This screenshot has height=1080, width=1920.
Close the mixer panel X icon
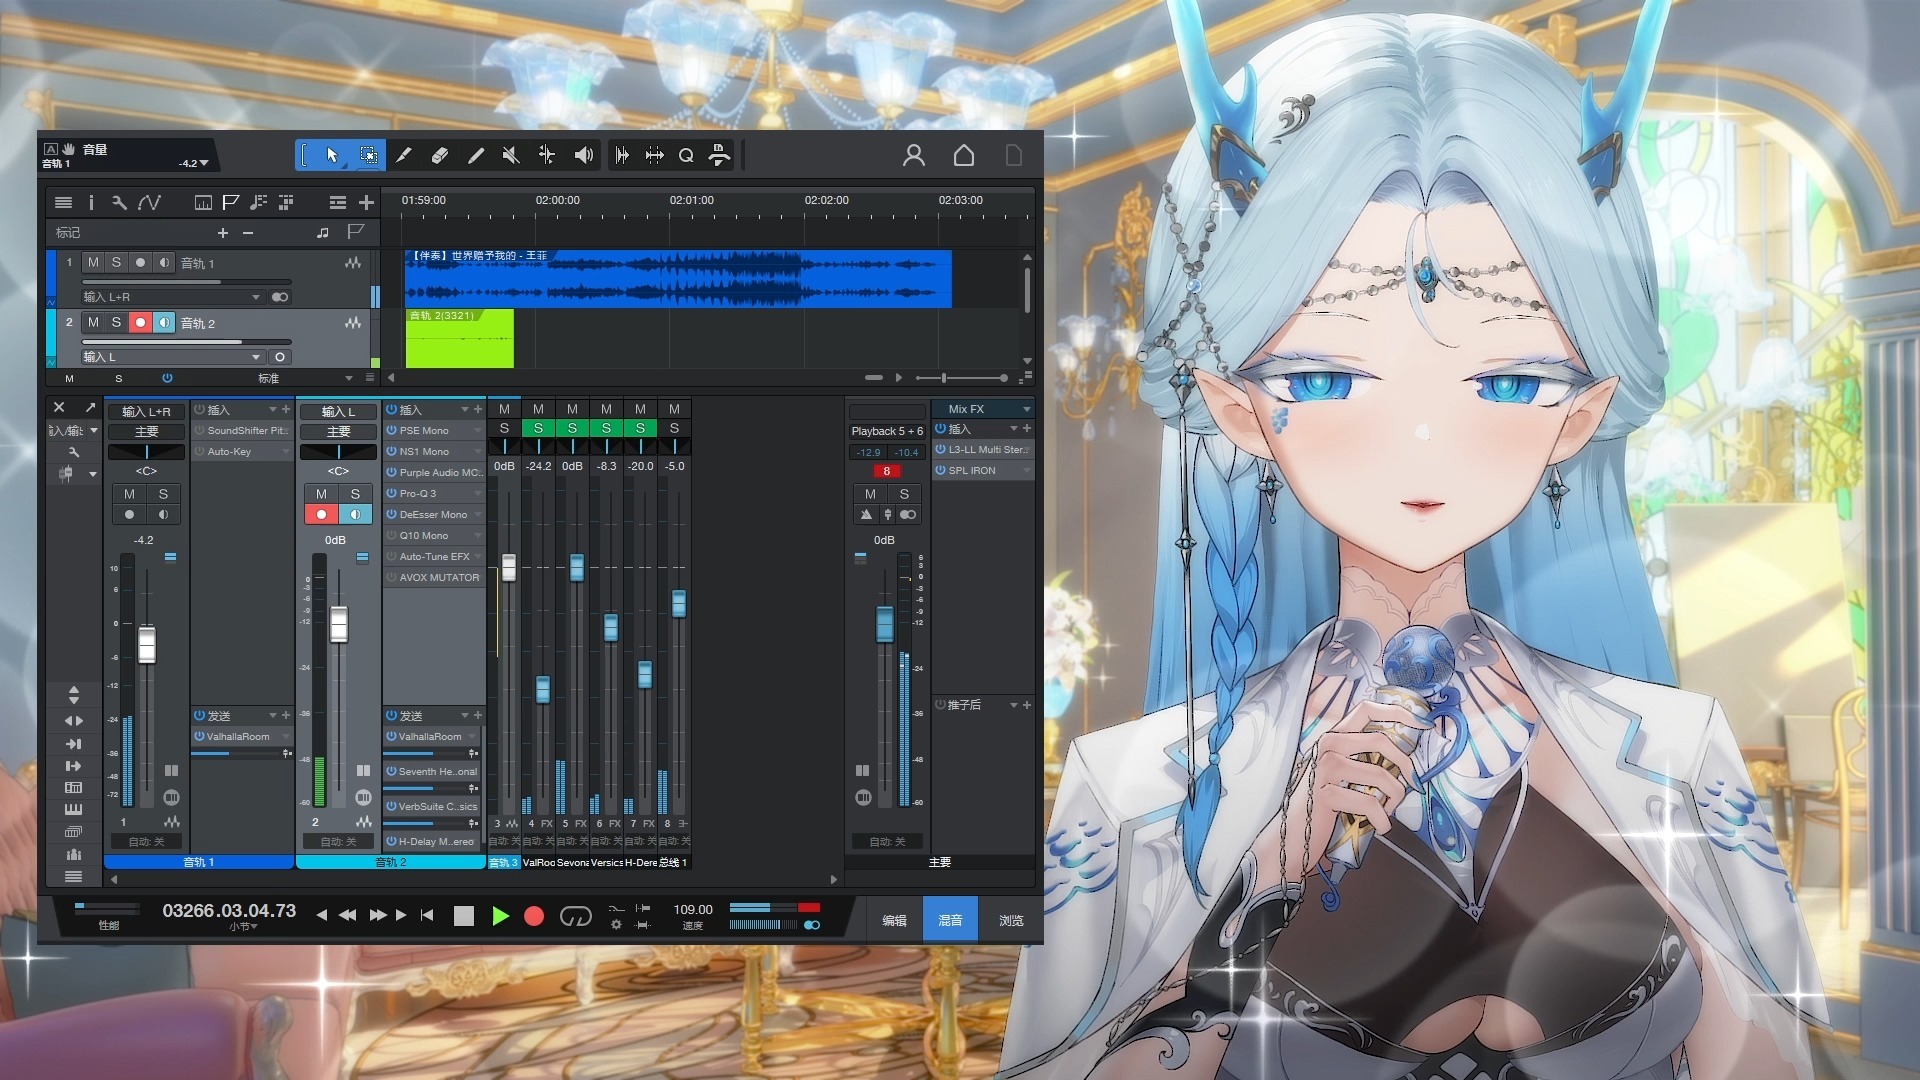[59, 407]
